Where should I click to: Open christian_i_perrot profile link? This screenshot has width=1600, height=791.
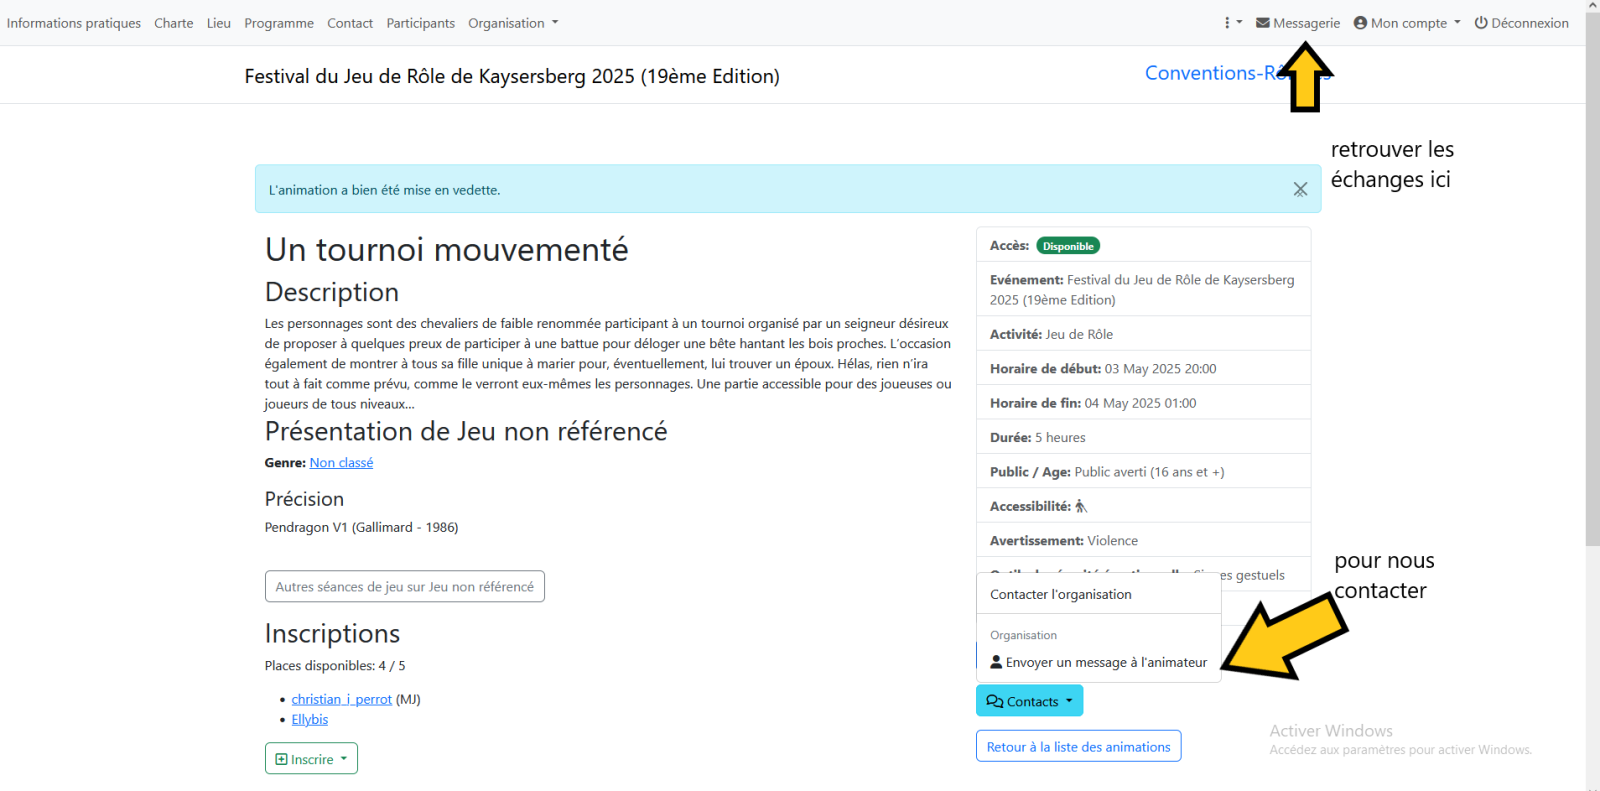coord(341,699)
